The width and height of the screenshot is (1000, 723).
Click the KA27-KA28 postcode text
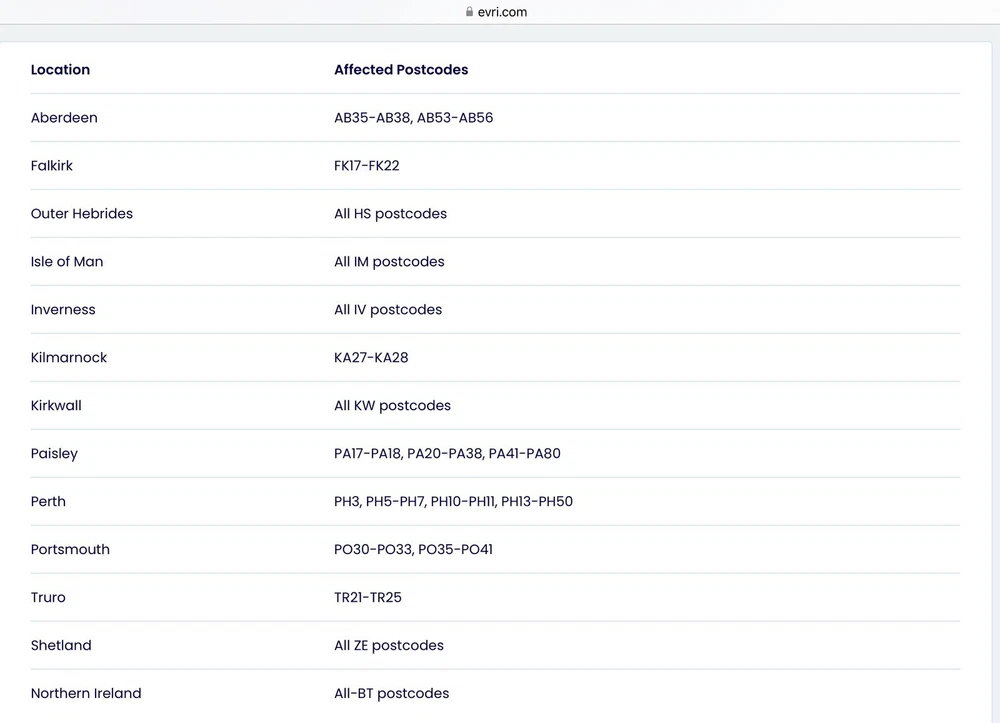pos(371,358)
